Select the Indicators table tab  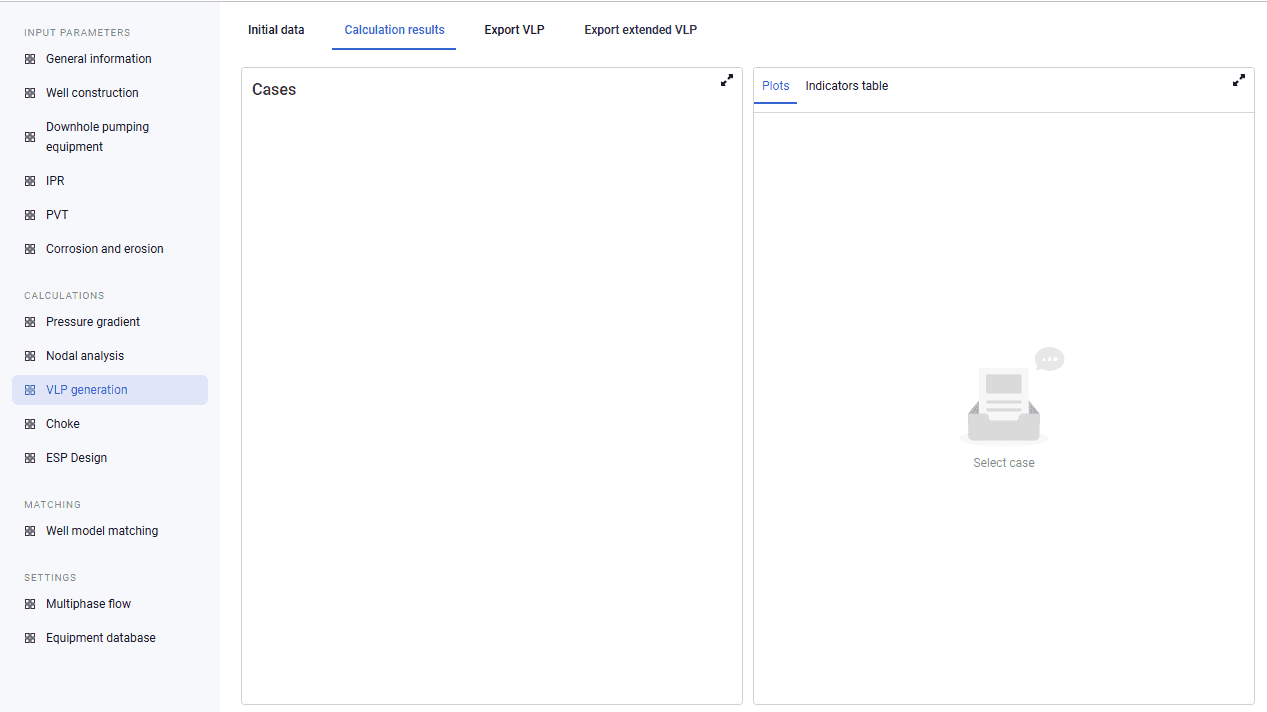tap(847, 86)
